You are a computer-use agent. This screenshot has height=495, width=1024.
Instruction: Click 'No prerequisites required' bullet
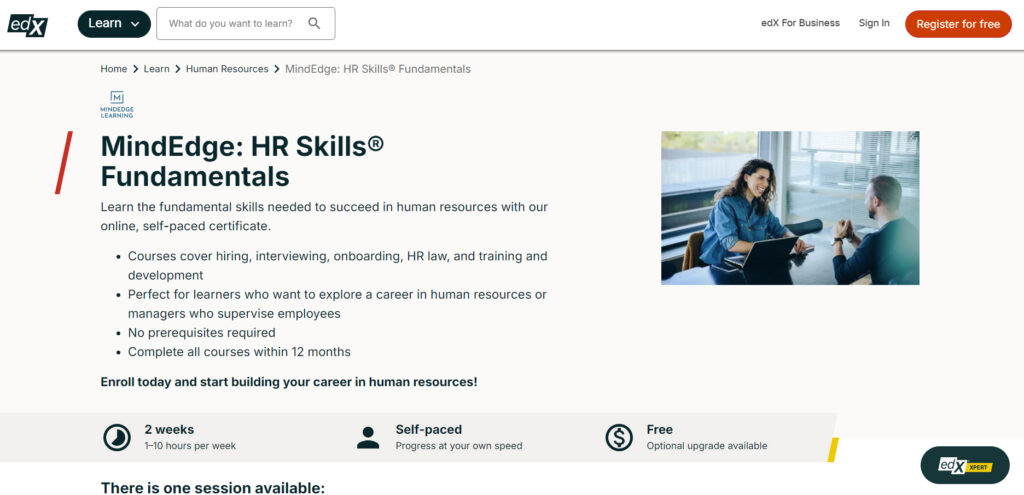tap(202, 333)
